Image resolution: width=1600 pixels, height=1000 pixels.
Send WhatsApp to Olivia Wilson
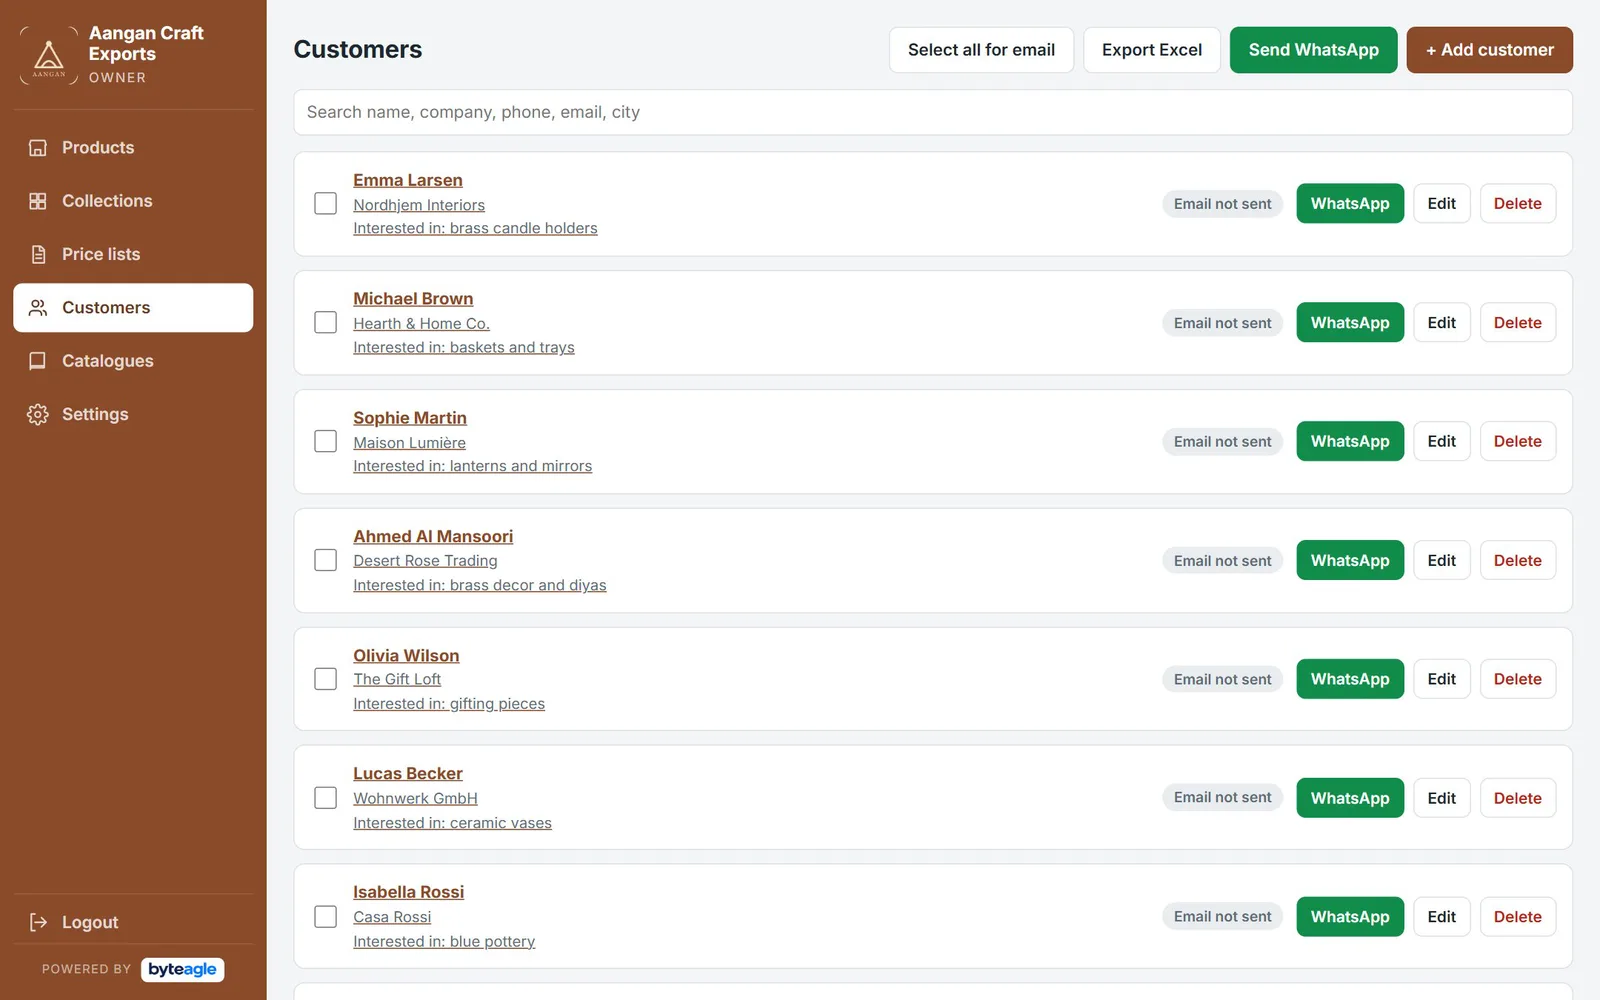pos(1350,679)
